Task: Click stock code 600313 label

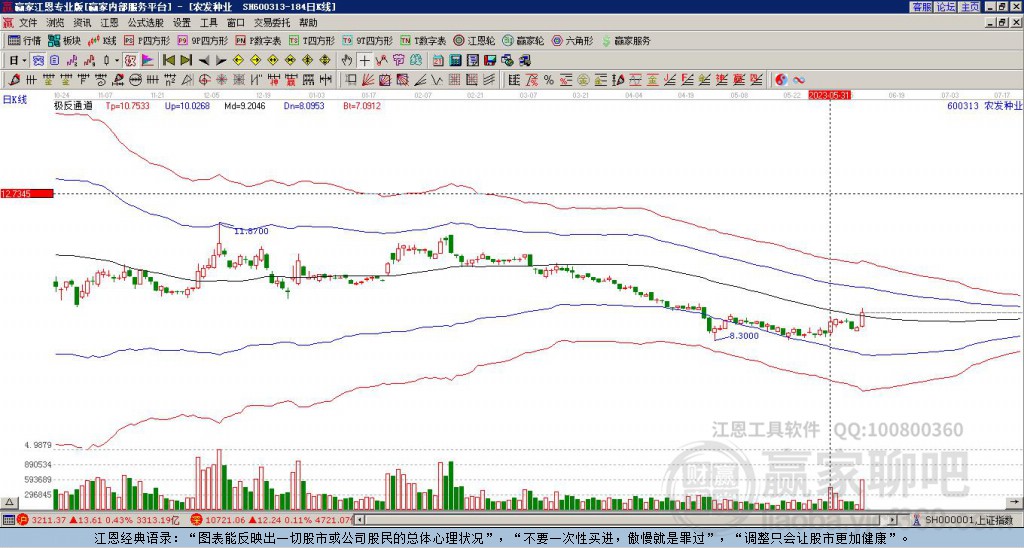Action: (963, 105)
